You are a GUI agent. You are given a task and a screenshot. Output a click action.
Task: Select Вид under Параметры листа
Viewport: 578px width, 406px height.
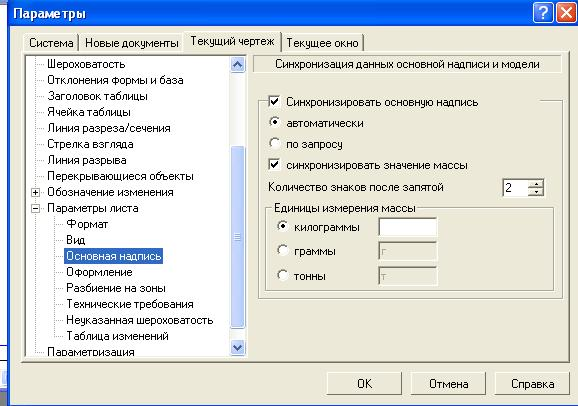(x=76, y=240)
